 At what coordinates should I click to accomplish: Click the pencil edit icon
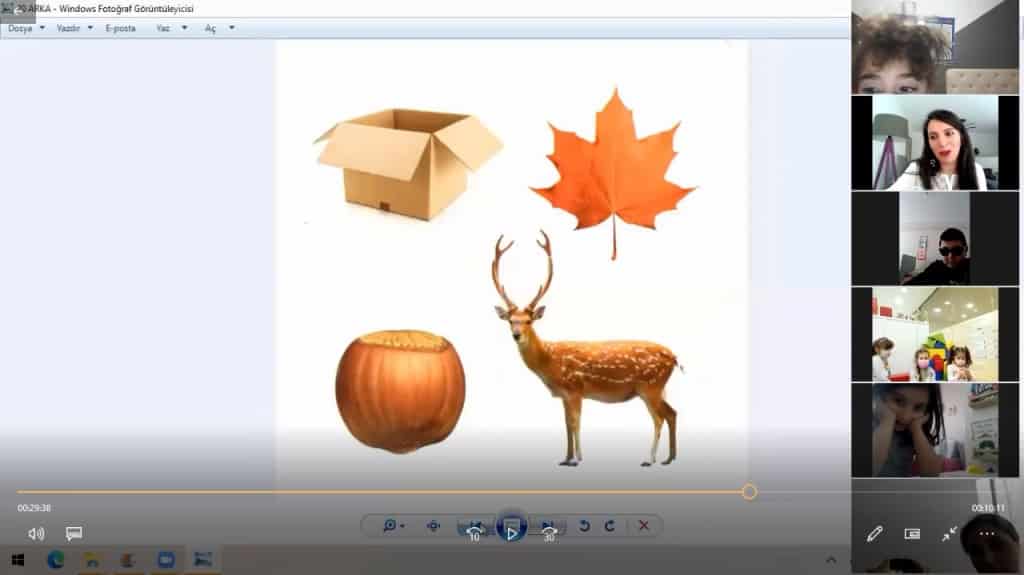pos(874,534)
